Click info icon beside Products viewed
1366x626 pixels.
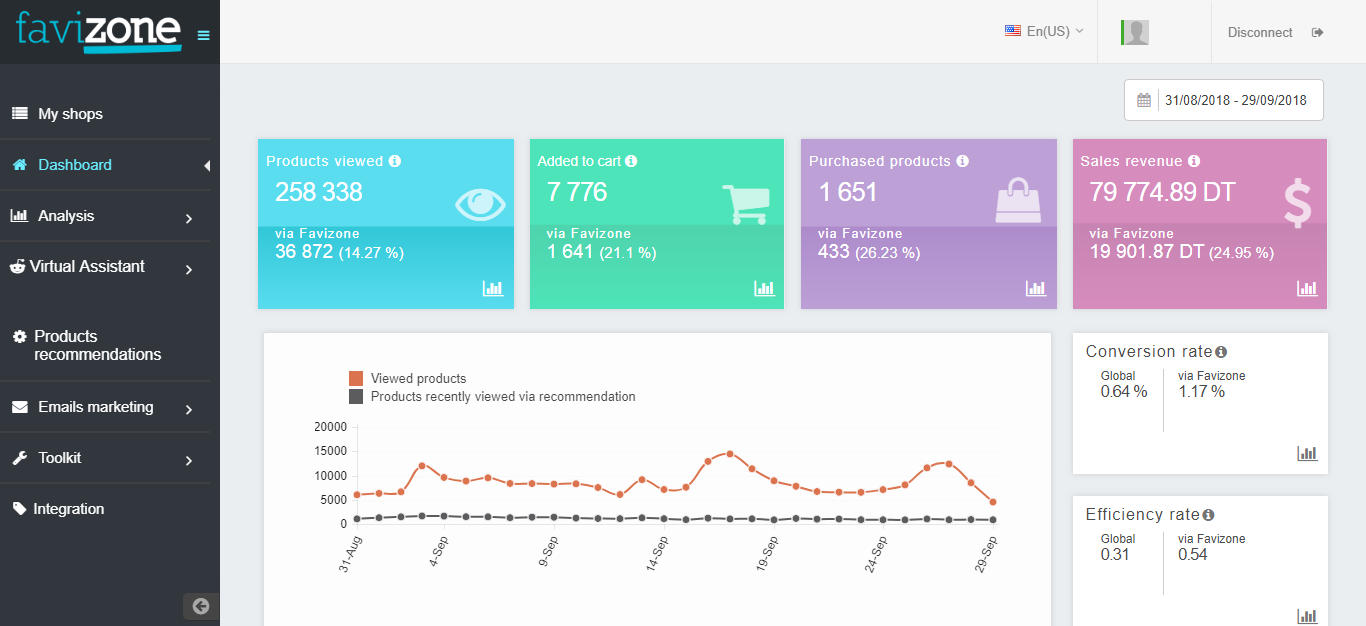[395, 161]
